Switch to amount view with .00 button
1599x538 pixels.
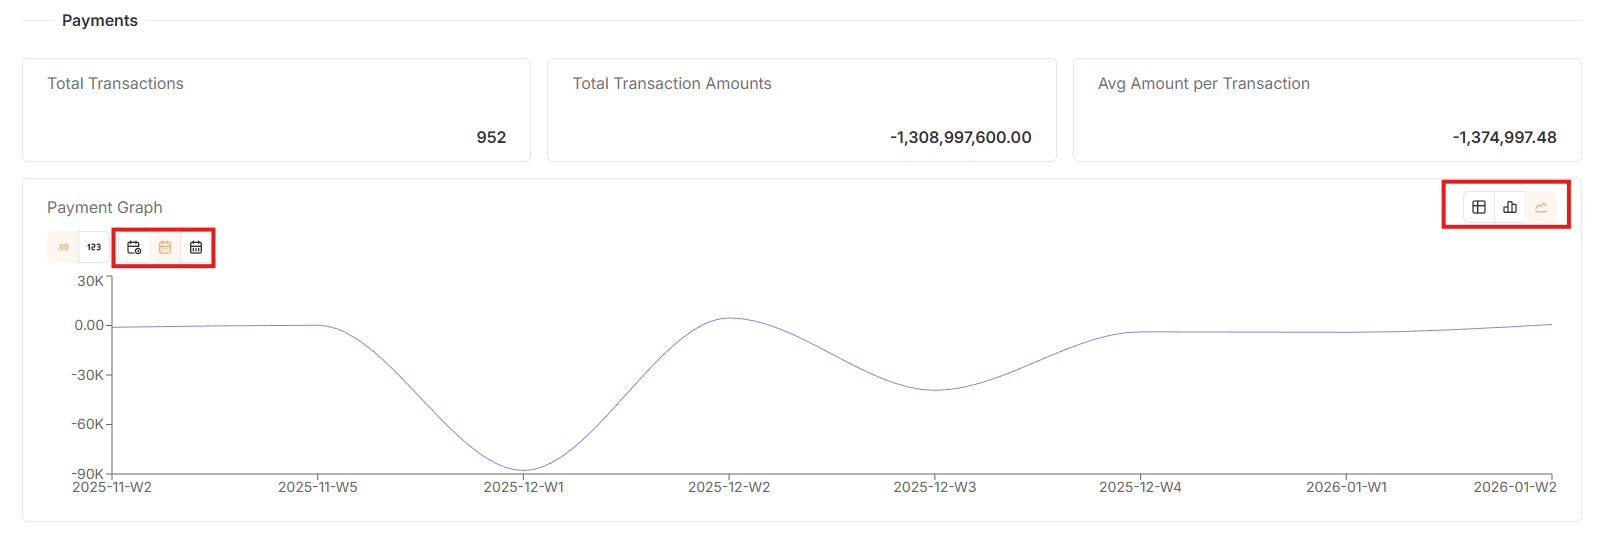tap(63, 247)
